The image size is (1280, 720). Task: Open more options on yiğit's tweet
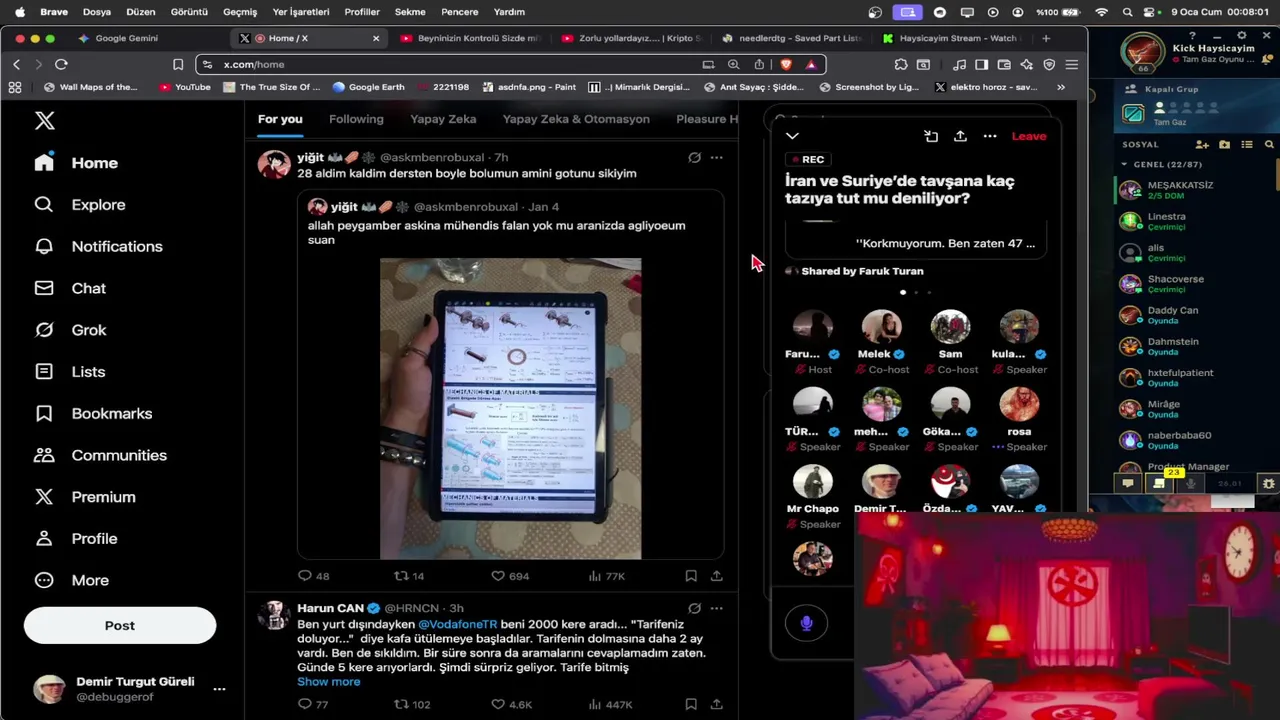(716, 157)
